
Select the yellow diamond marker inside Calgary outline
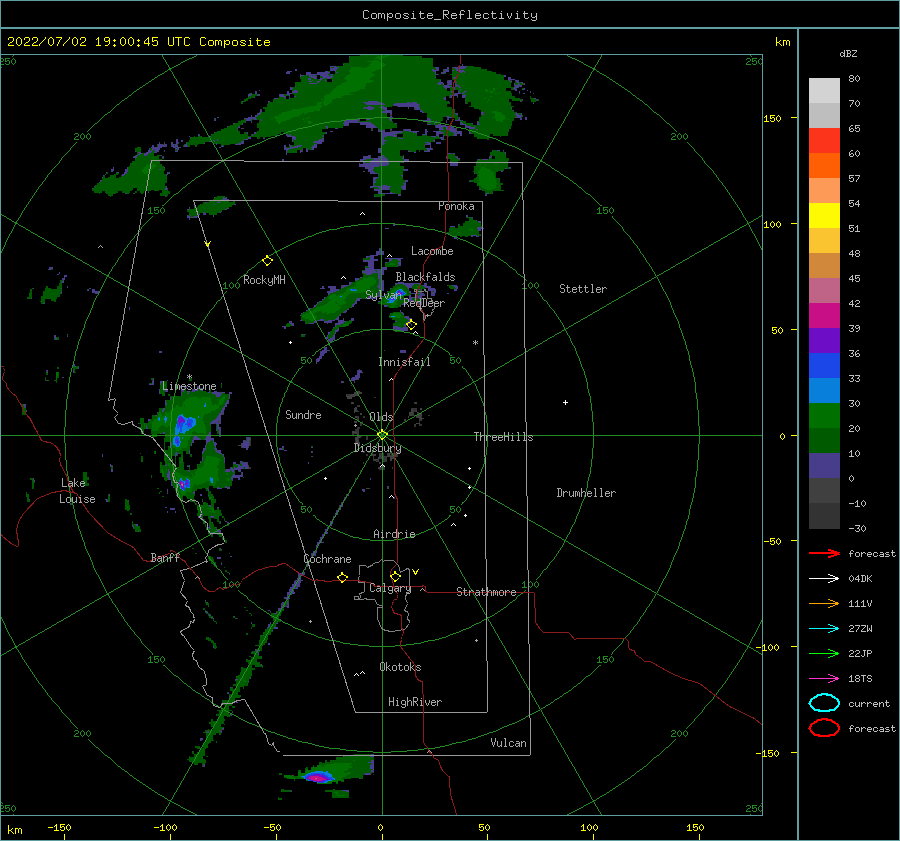tap(395, 576)
